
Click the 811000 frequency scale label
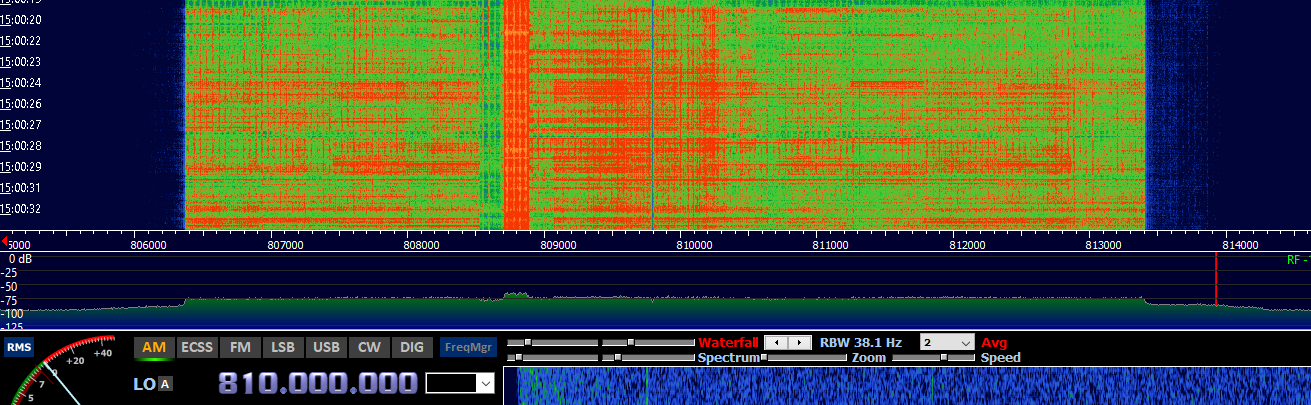tap(831, 244)
